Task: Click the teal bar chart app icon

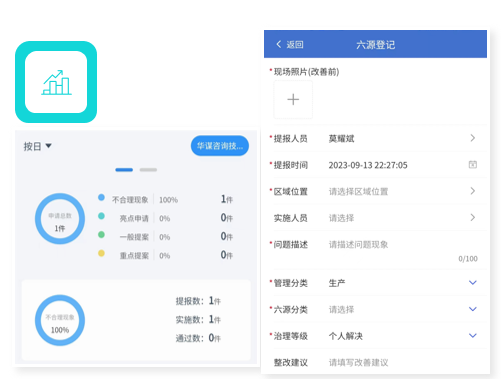Action: [56, 82]
